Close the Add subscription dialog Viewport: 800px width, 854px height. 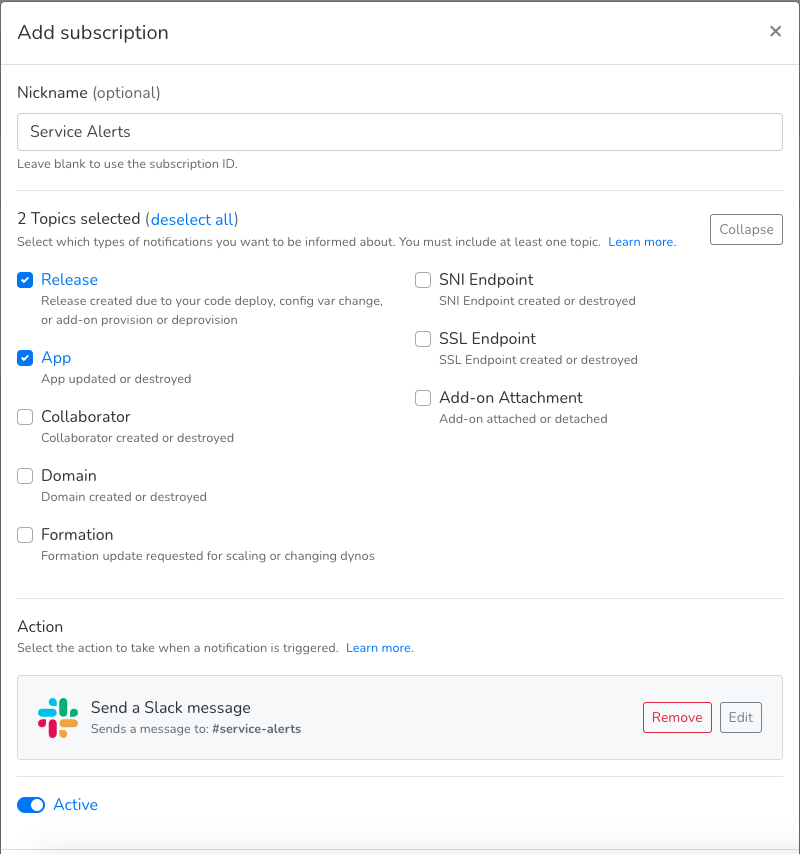775,32
